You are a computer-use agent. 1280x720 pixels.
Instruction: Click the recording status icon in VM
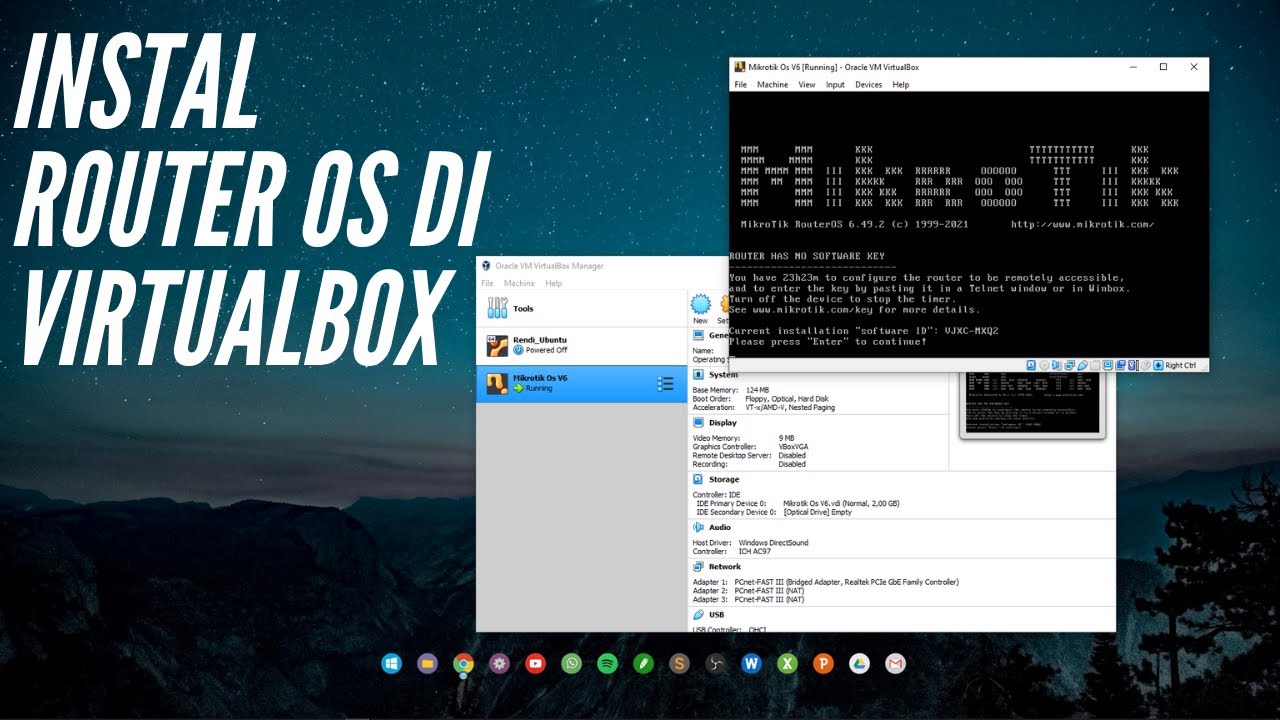point(1121,365)
